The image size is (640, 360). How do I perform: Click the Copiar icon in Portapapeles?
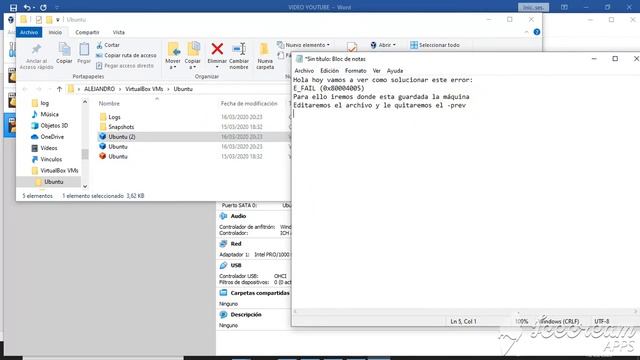click(x=64, y=49)
